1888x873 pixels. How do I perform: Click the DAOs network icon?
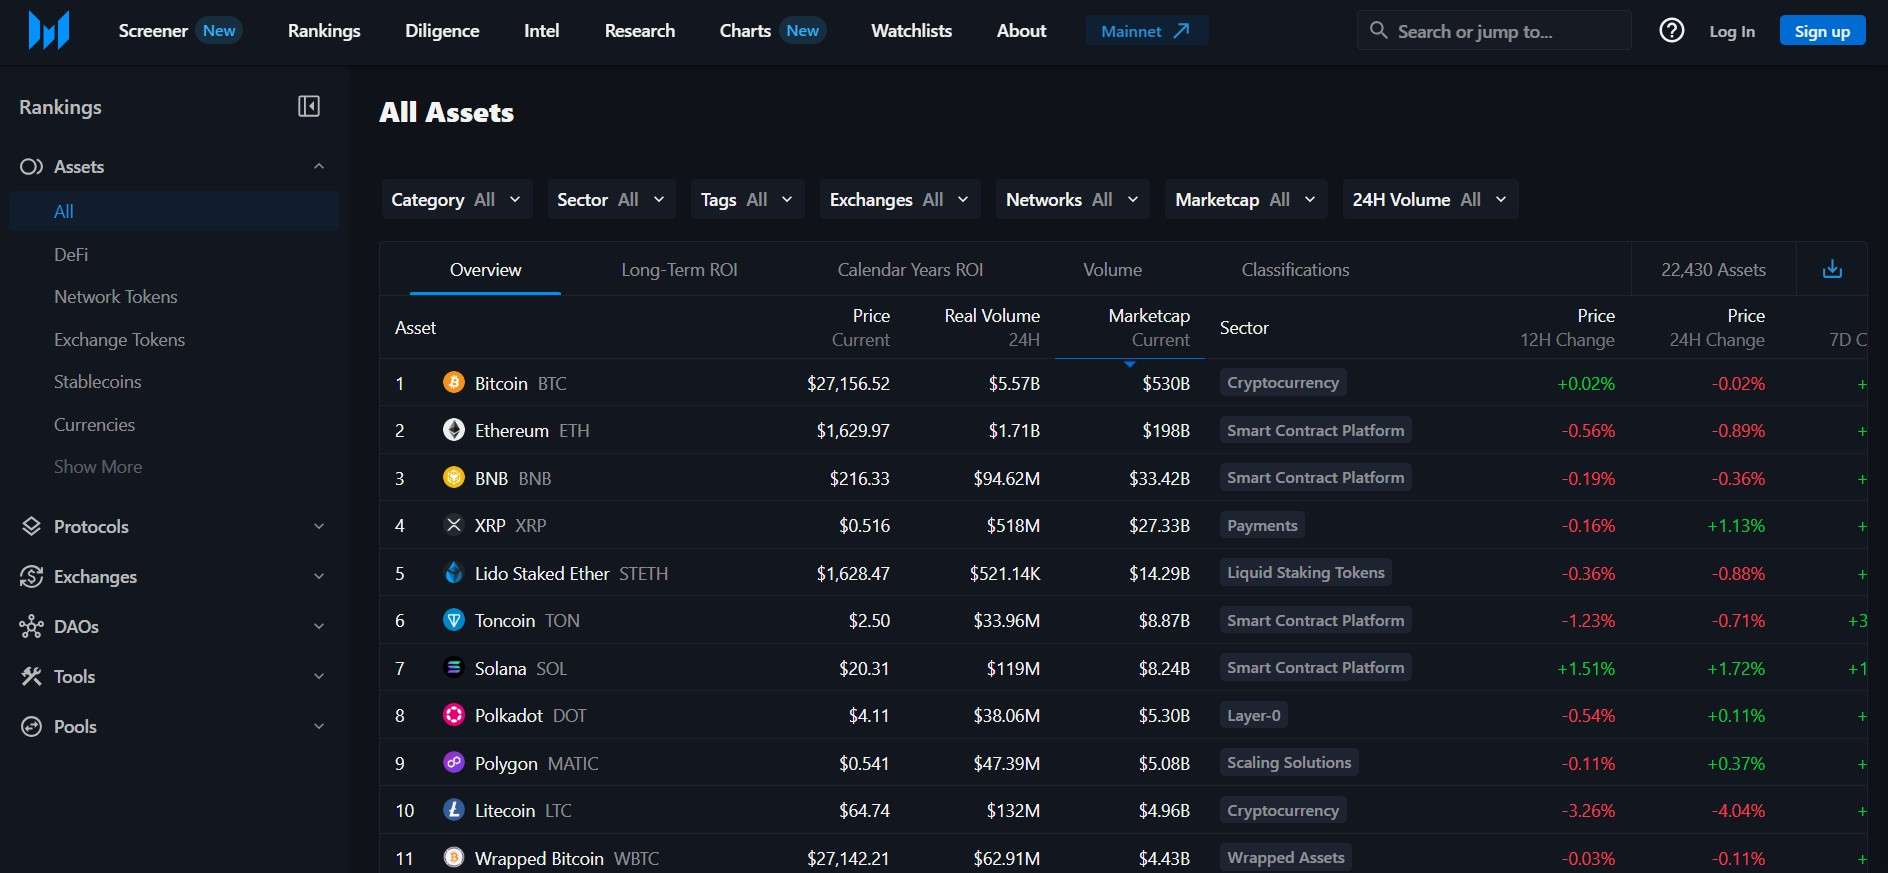click(x=31, y=627)
